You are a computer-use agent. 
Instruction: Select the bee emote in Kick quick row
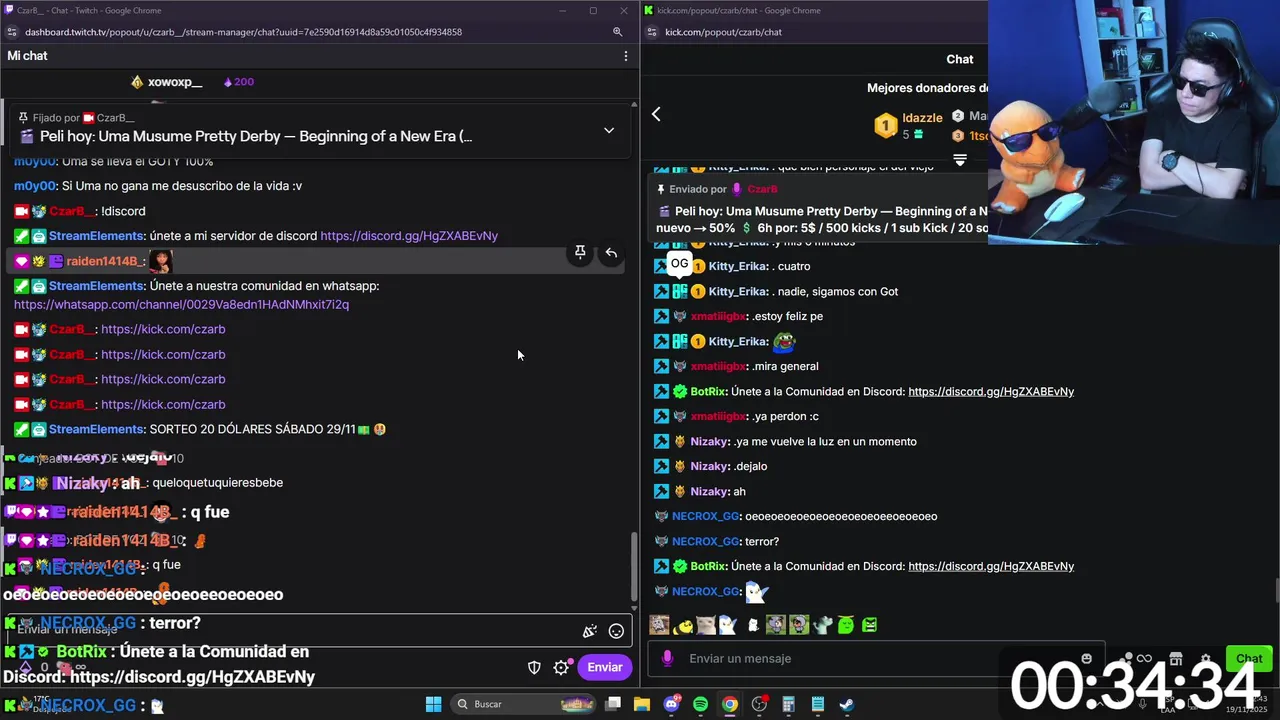coord(684,626)
